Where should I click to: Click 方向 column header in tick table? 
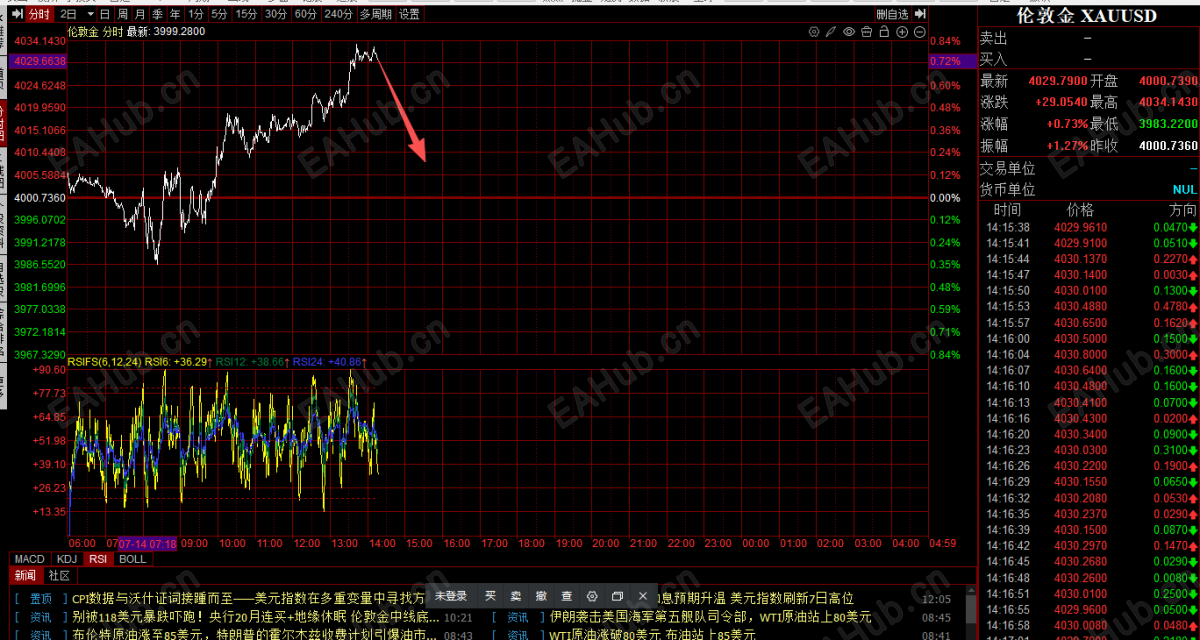click(1182, 210)
